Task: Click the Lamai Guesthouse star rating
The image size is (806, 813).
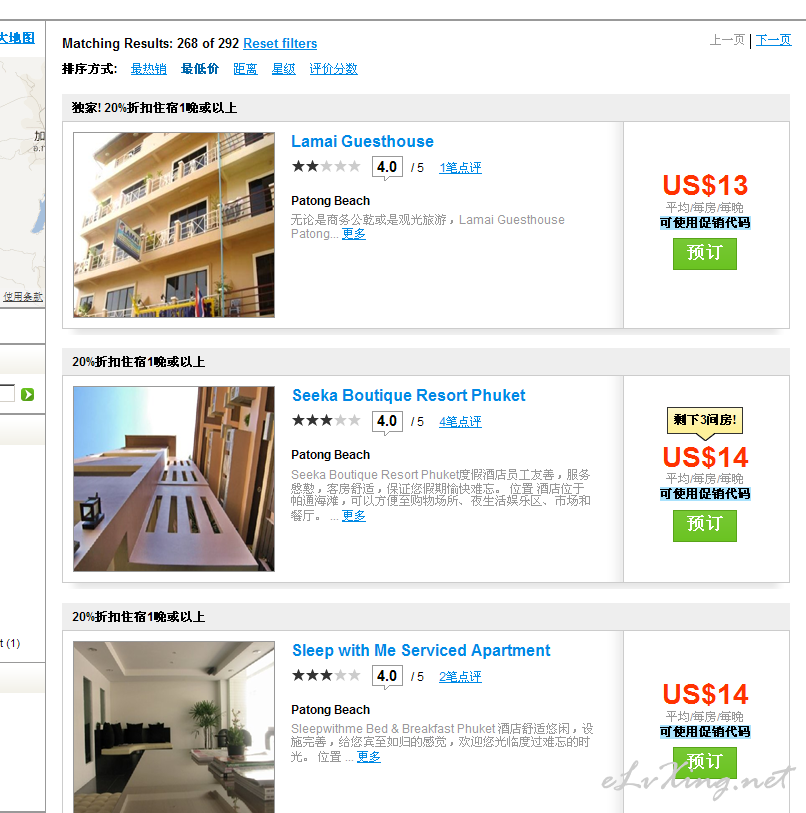Action: (x=326, y=166)
